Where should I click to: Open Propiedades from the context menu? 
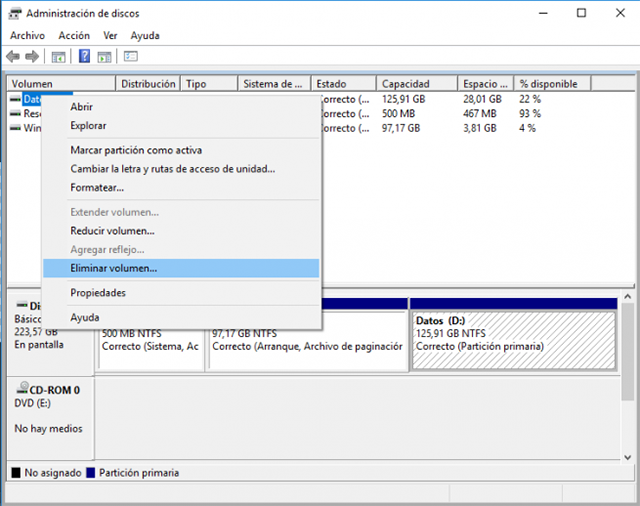point(180,293)
